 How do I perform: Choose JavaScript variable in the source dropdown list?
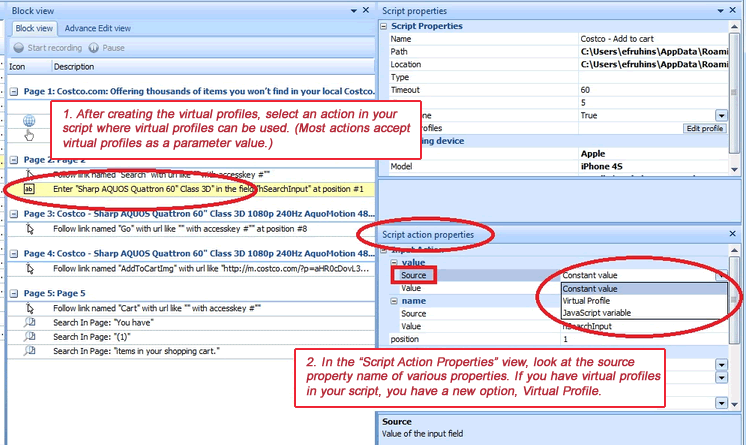[644, 313]
